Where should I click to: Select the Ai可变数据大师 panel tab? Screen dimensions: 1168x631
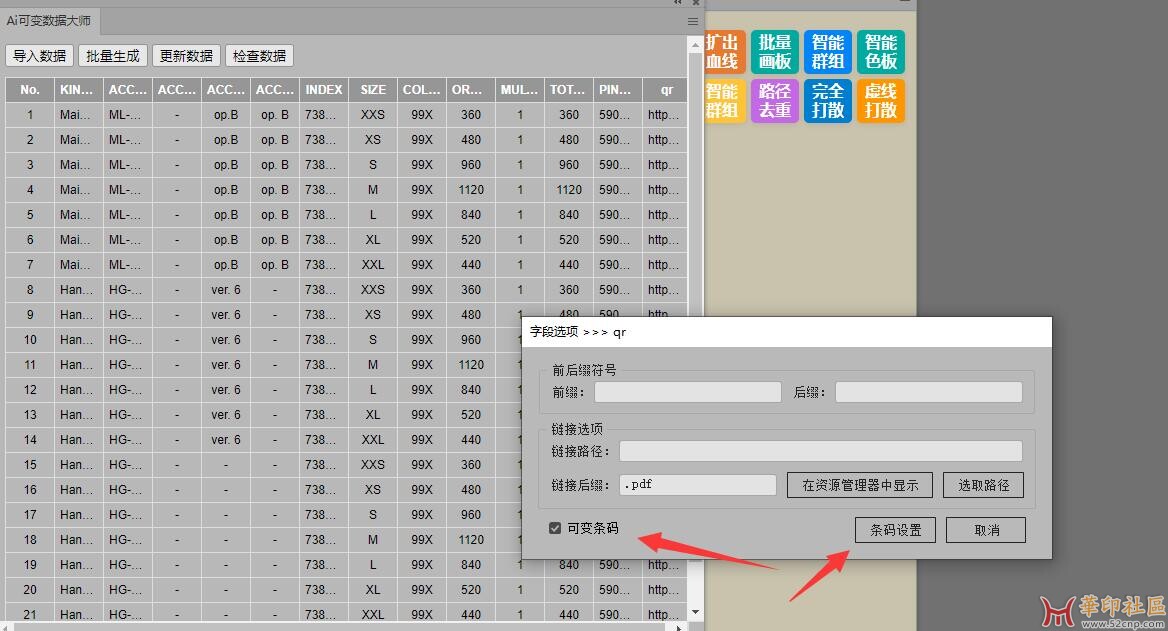48,20
